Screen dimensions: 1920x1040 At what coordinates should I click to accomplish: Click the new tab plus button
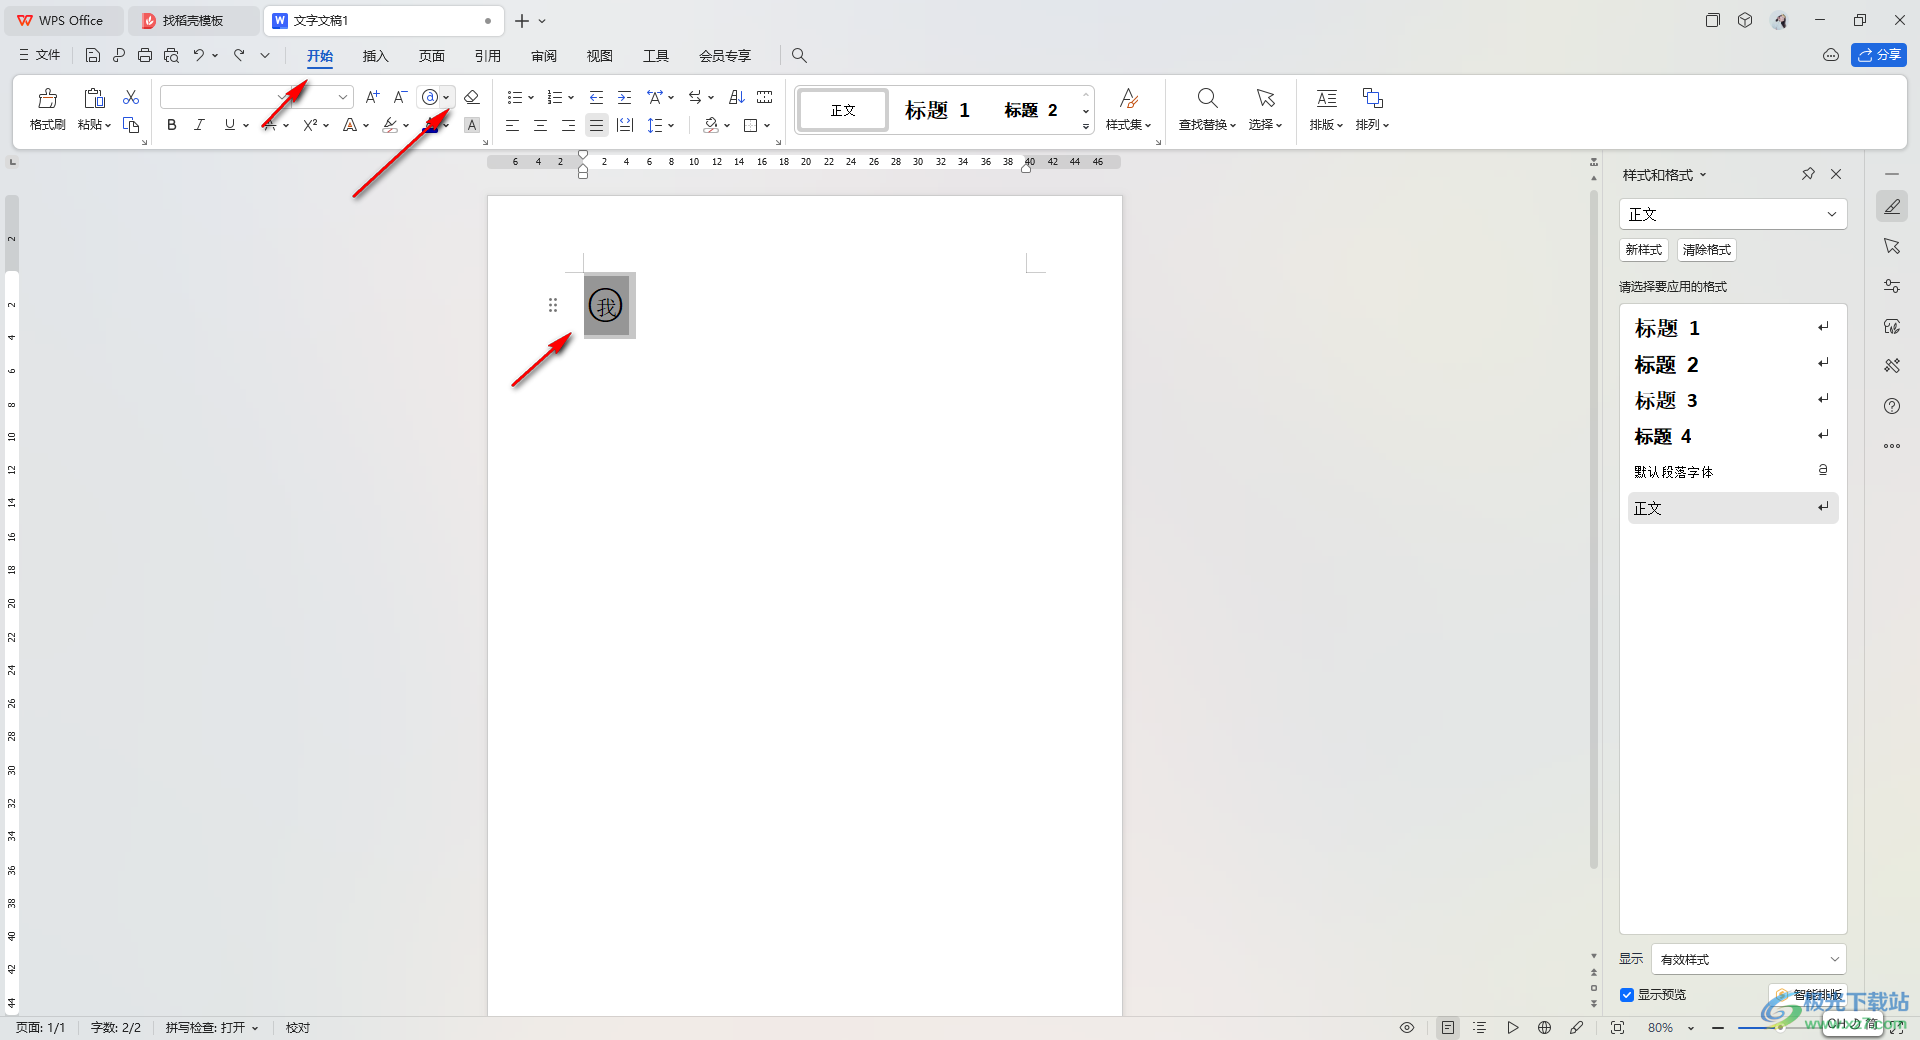(x=522, y=20)
